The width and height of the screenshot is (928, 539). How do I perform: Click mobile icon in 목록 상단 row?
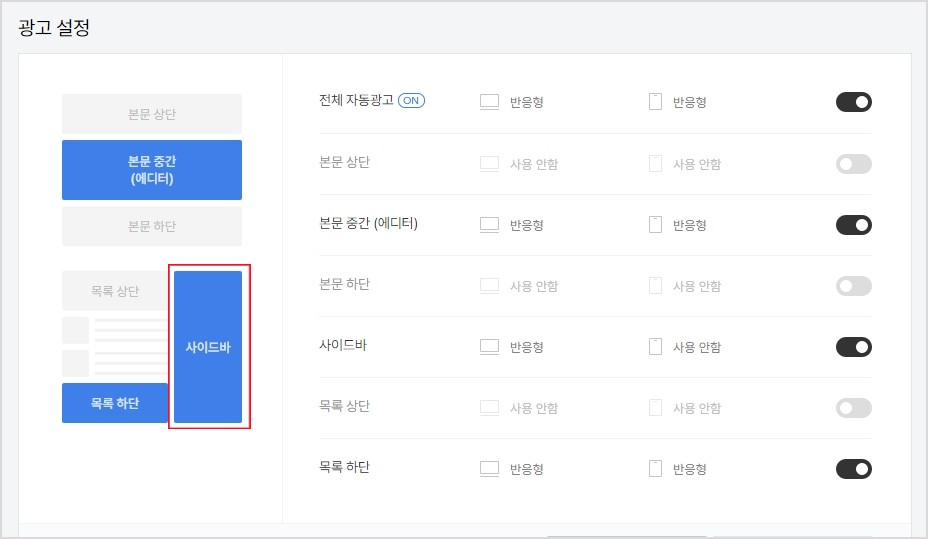(655, 408)
